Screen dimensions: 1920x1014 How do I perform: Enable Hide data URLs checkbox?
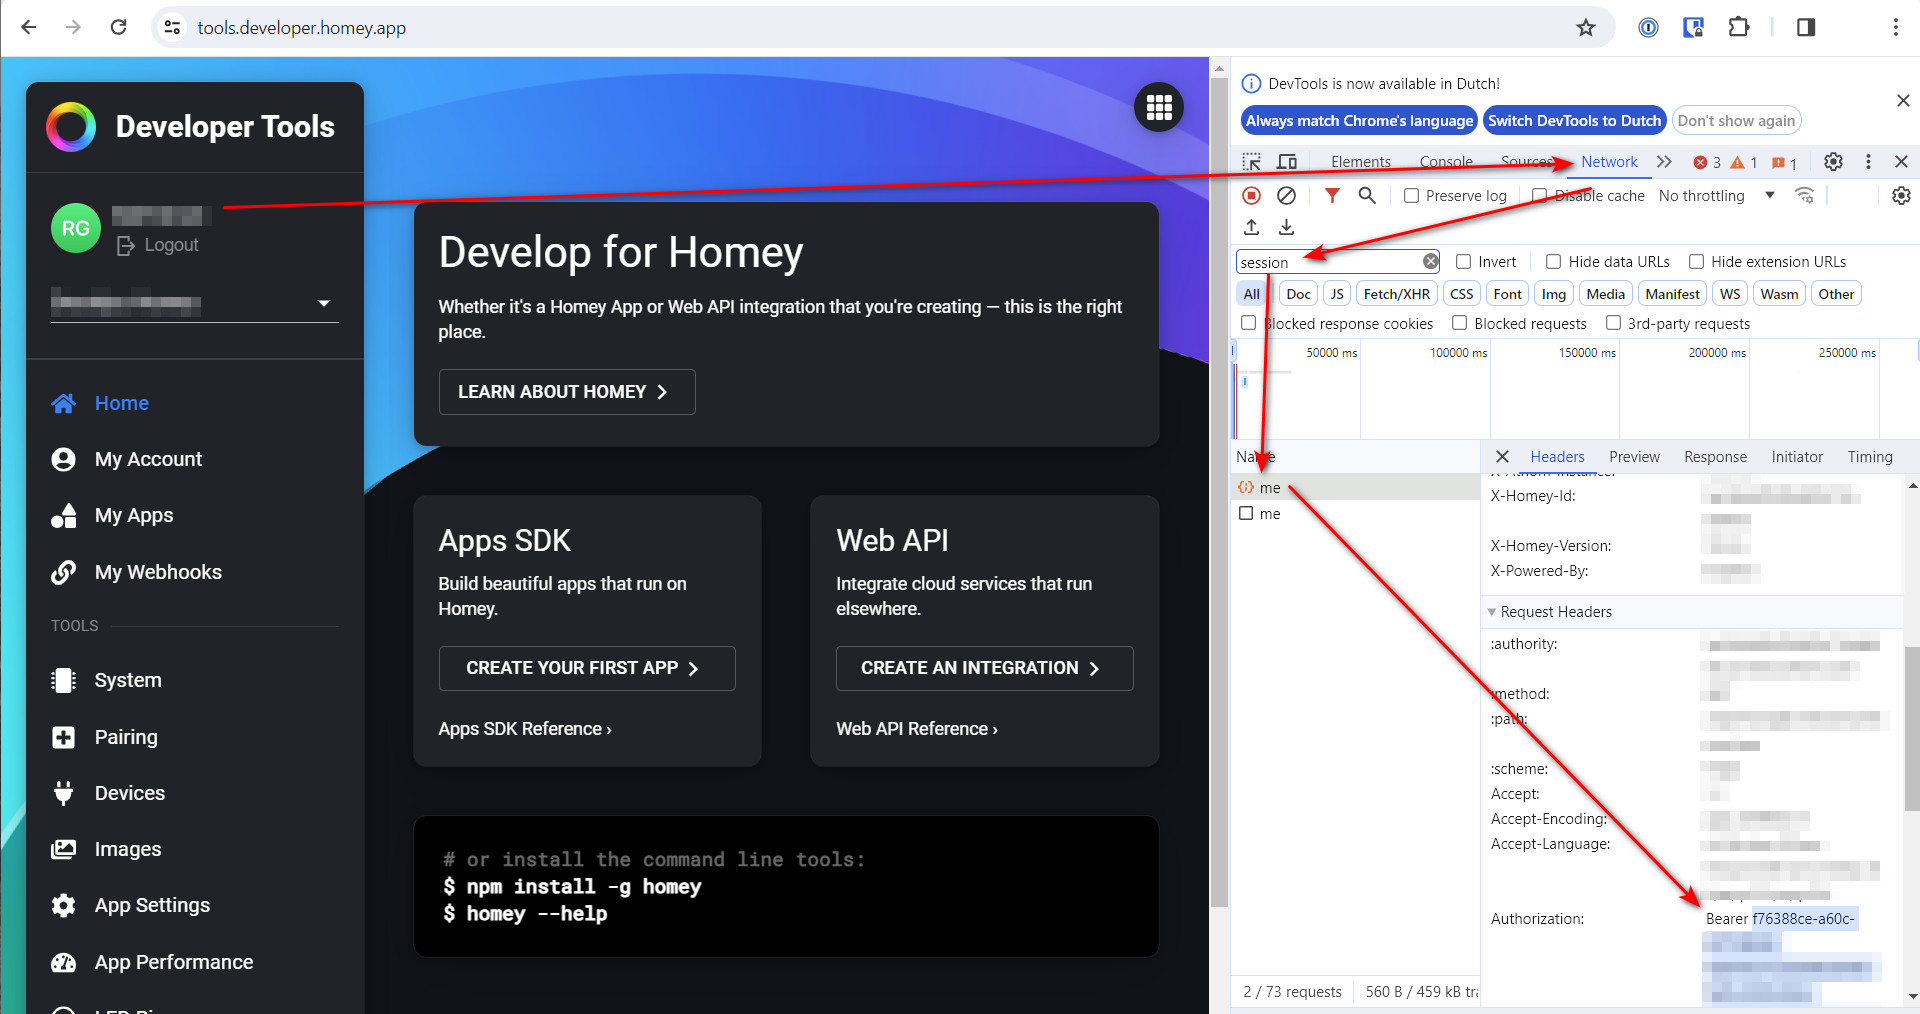tap(1553, 262)
